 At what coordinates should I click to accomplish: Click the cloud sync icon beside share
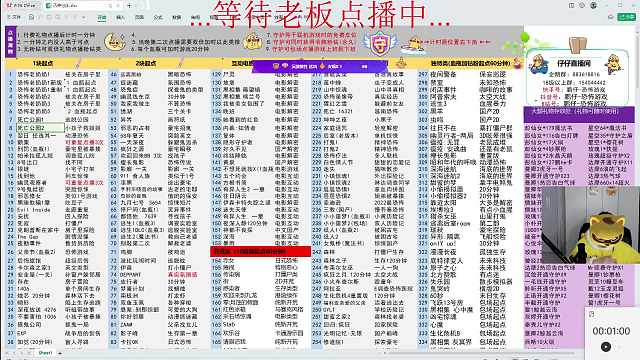611,17
